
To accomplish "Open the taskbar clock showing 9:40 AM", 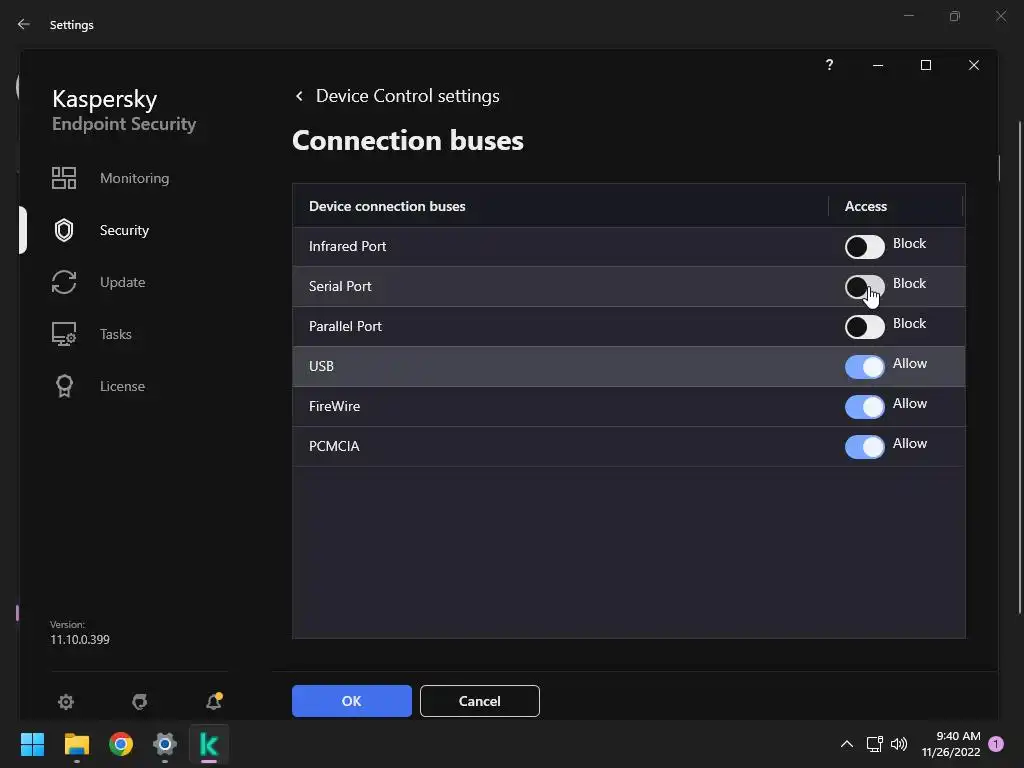I will (x=951, y=744).
